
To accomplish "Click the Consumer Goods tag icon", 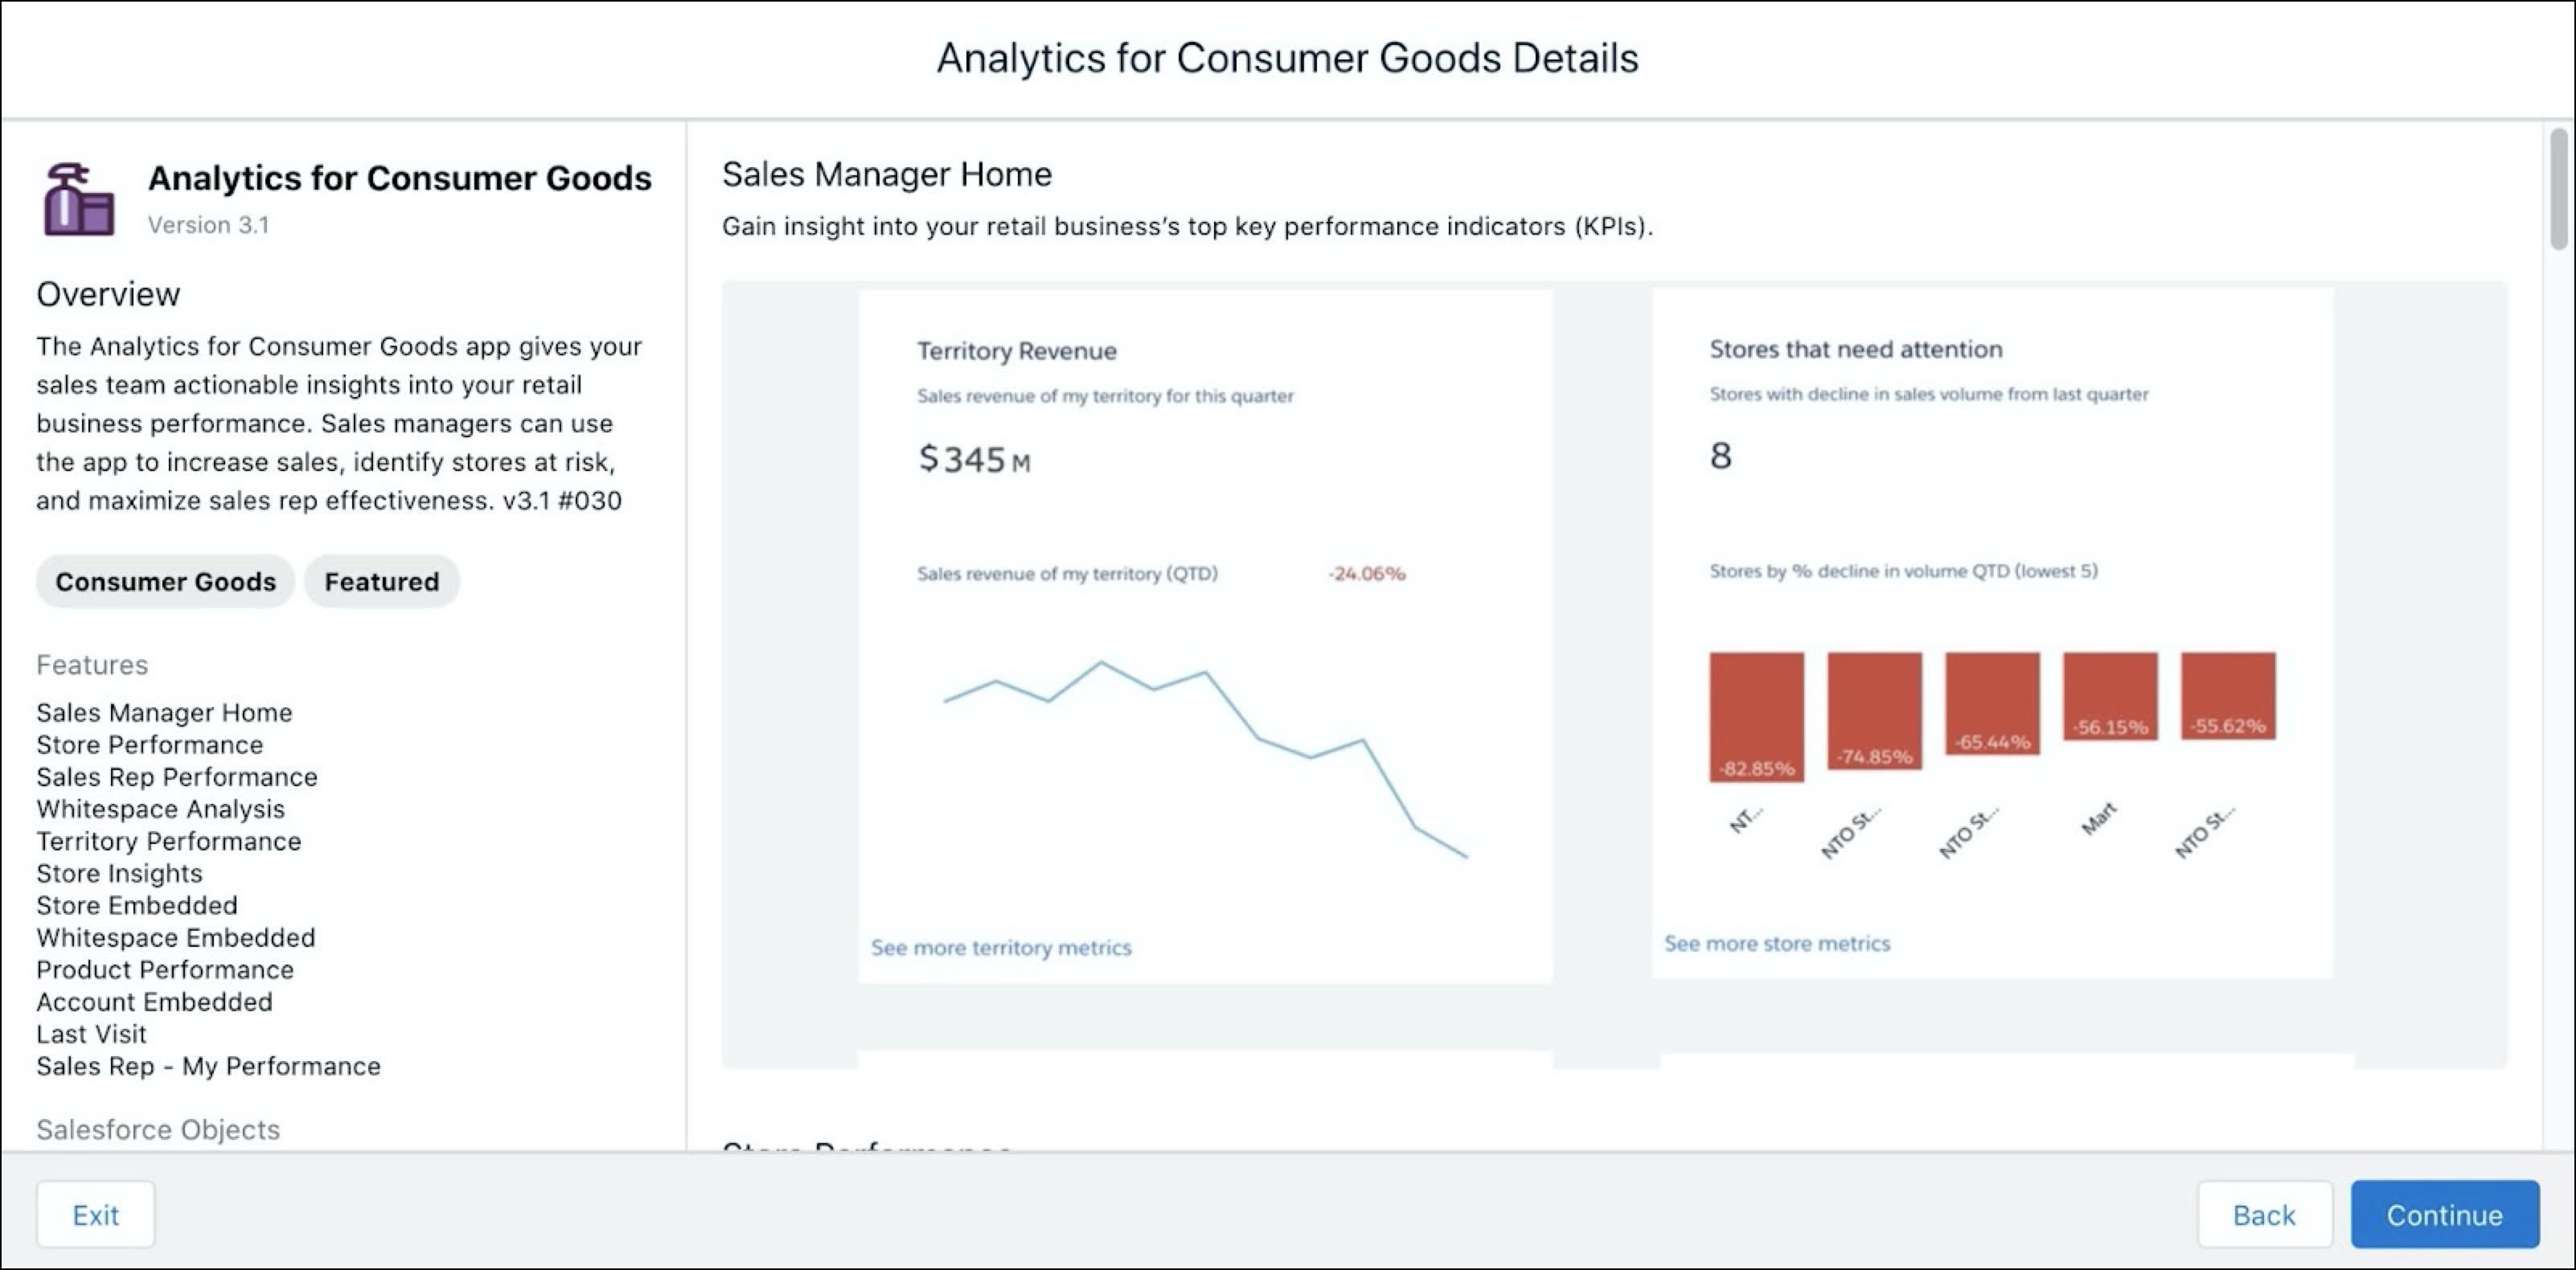I will [x=164, y=580].
